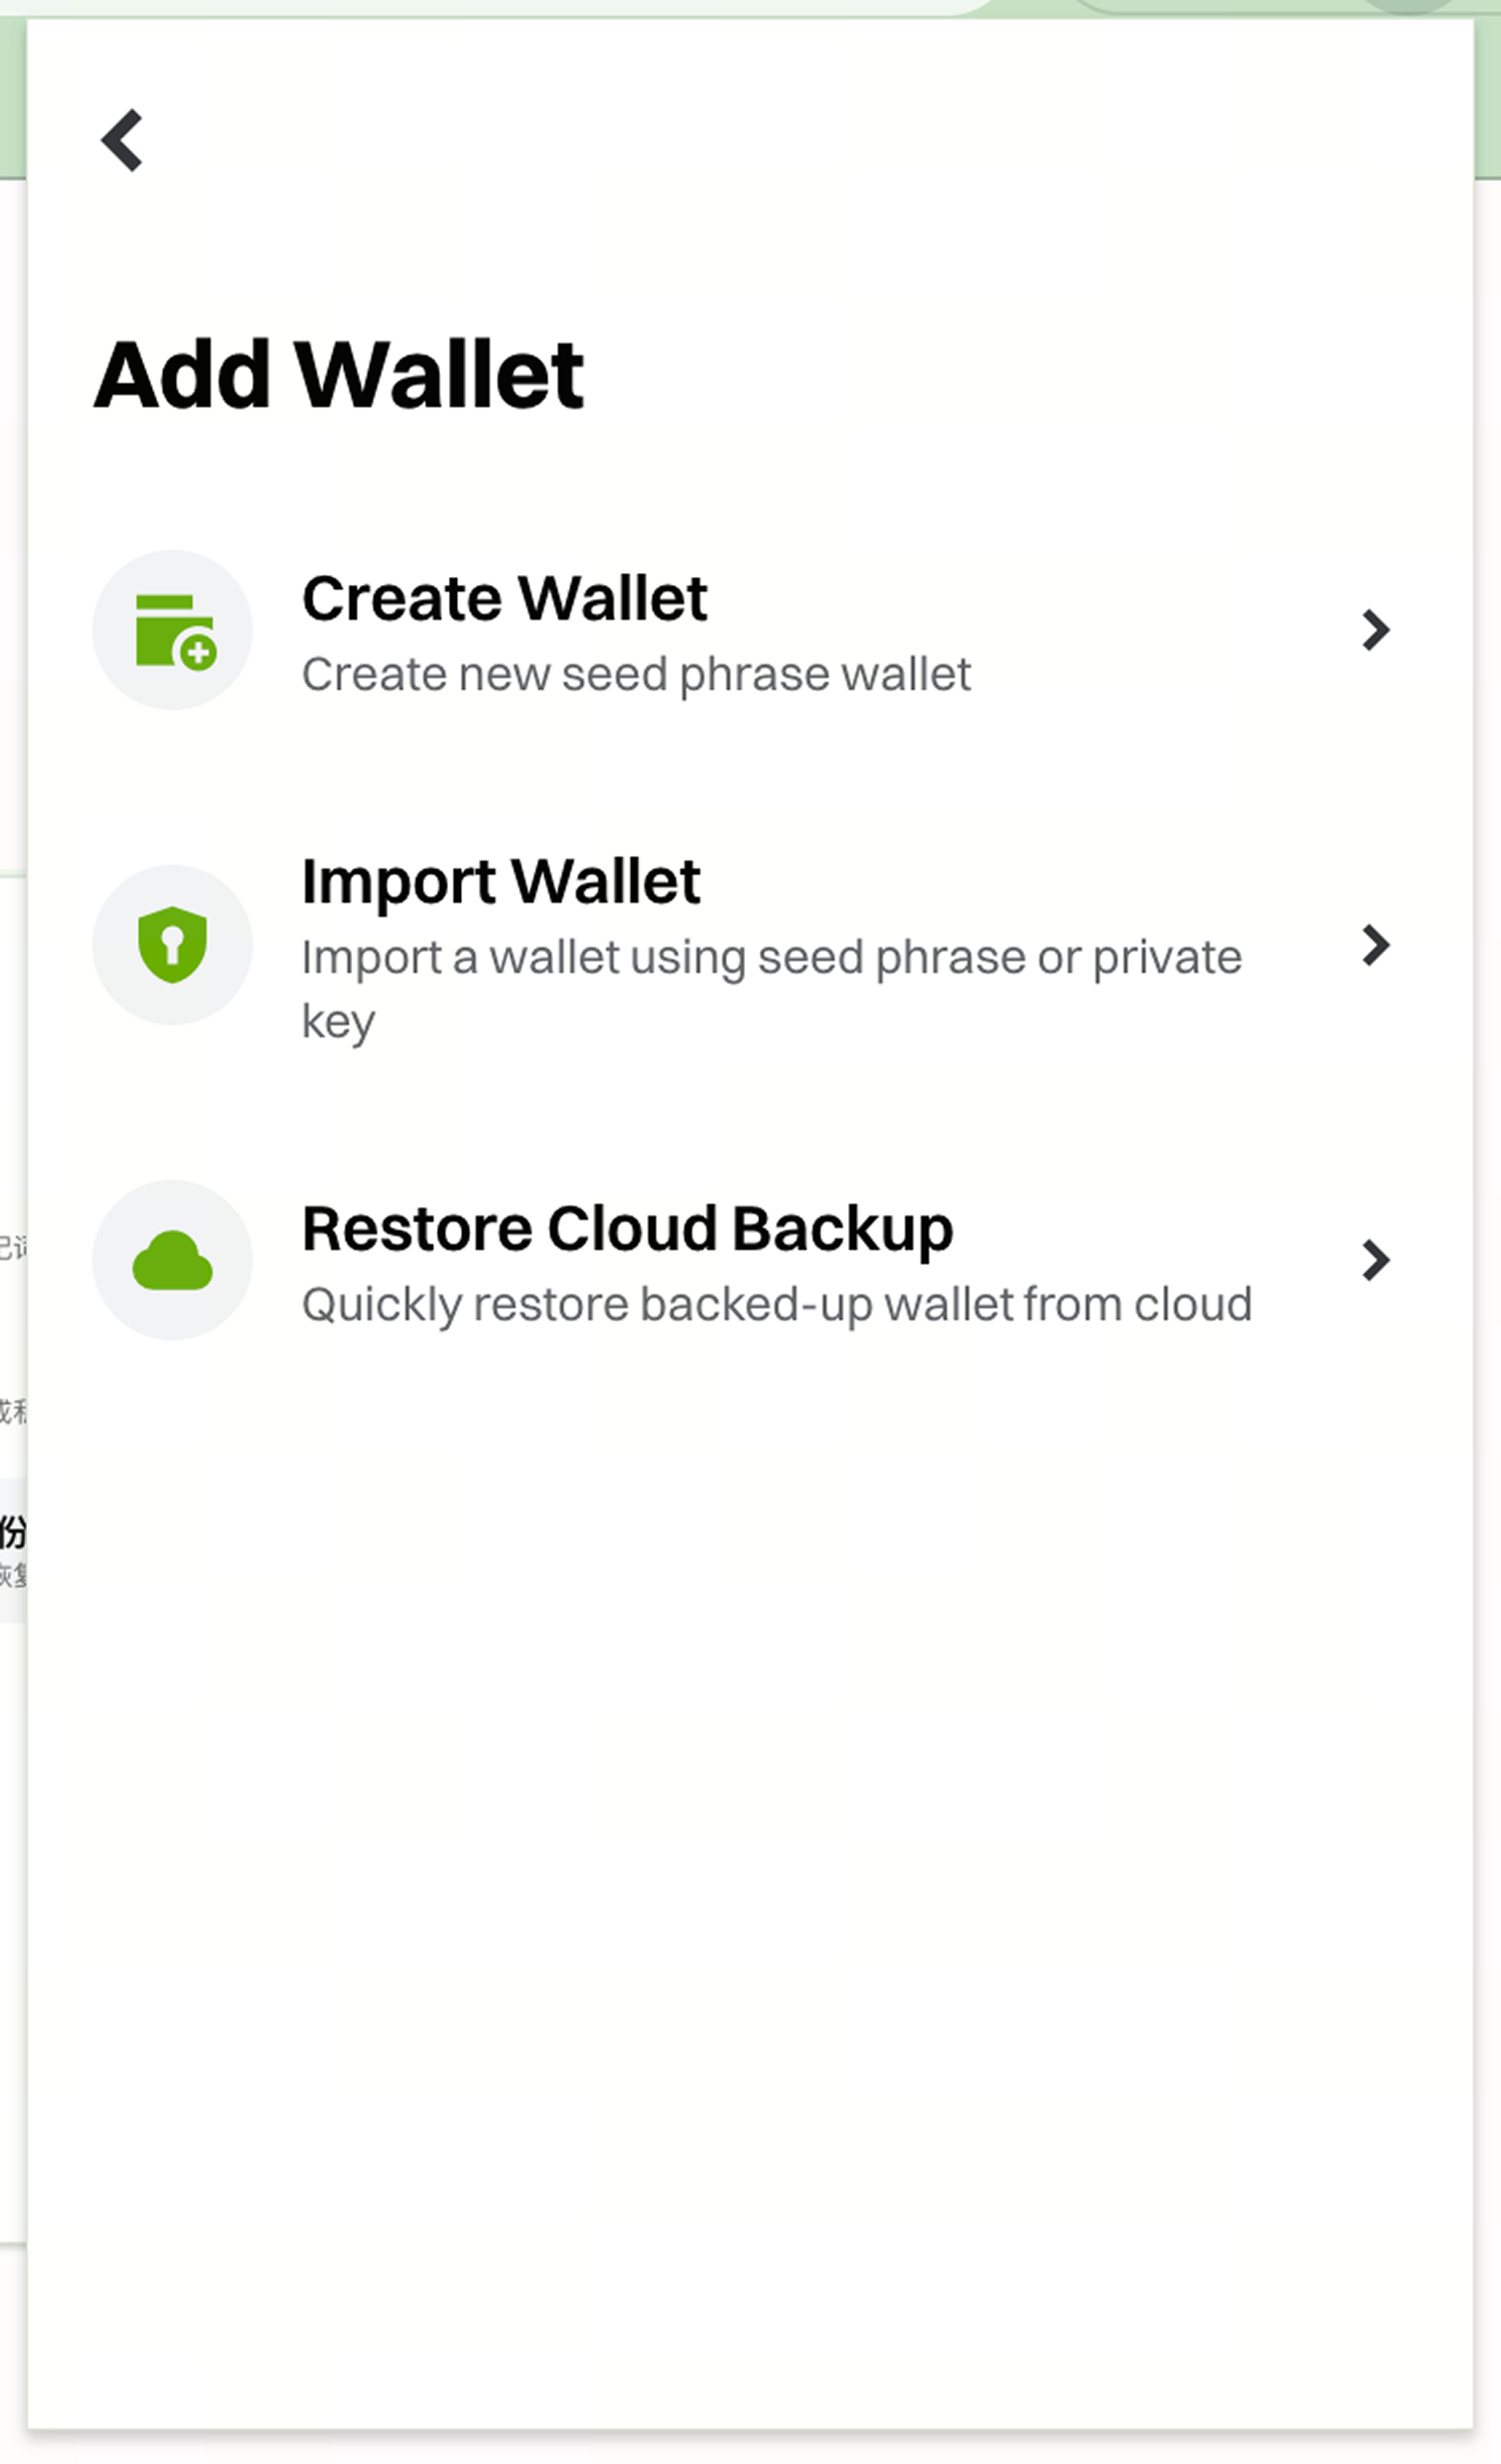Choose the Restore Cloud Backup title
The height and width of the screenshot is (2464, 1501).
tap(627, 1228)
